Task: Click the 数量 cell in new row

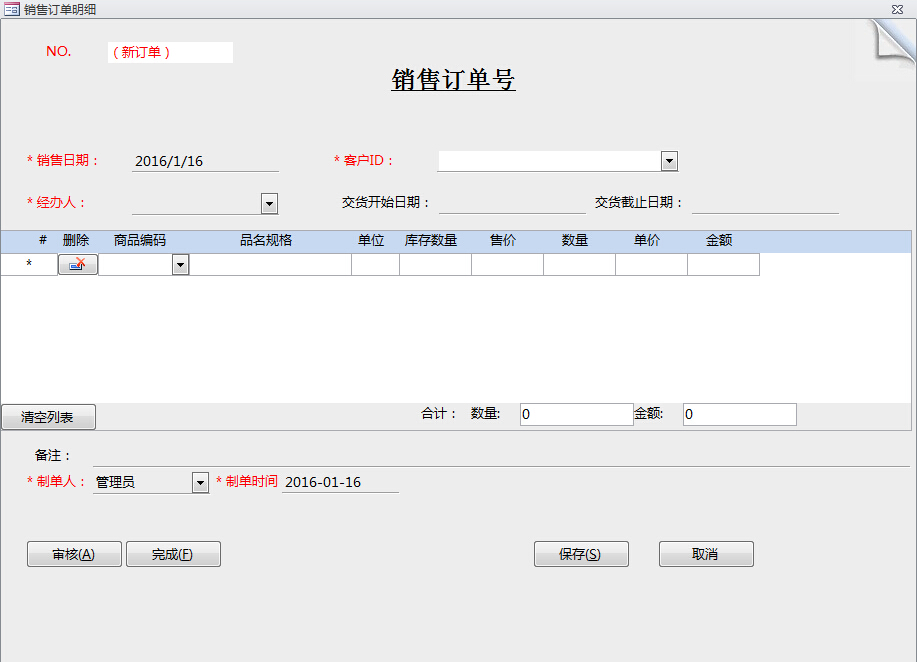Action: 580,264
